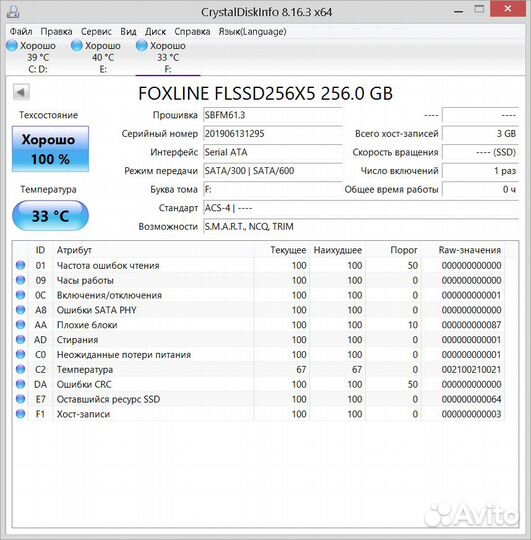531x540 pixels.
Task: Open the Справка menu
Action: point(192,32)
